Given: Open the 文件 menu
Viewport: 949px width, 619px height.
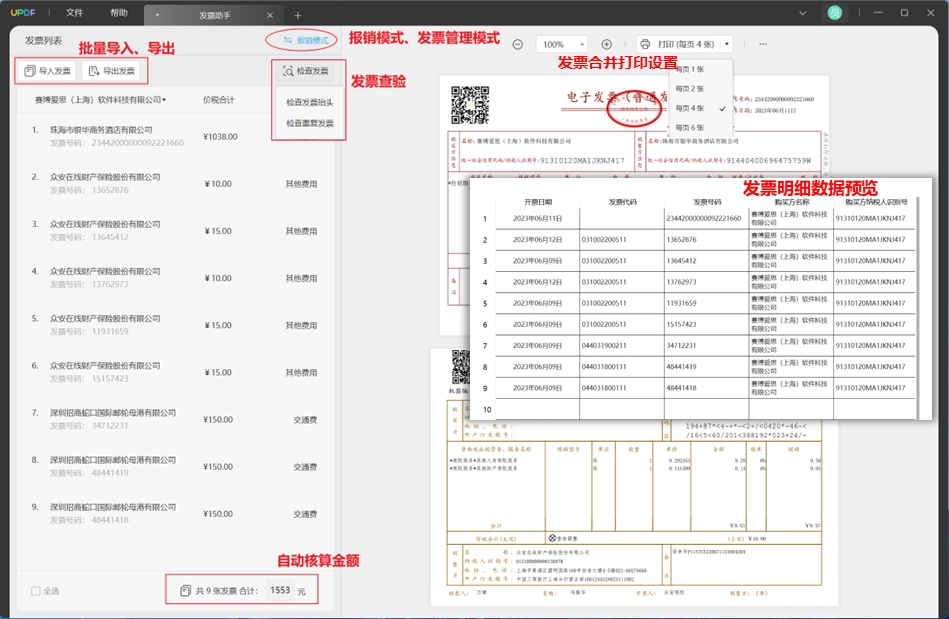Looking at the screenshot, I should [x=74, y=13].
